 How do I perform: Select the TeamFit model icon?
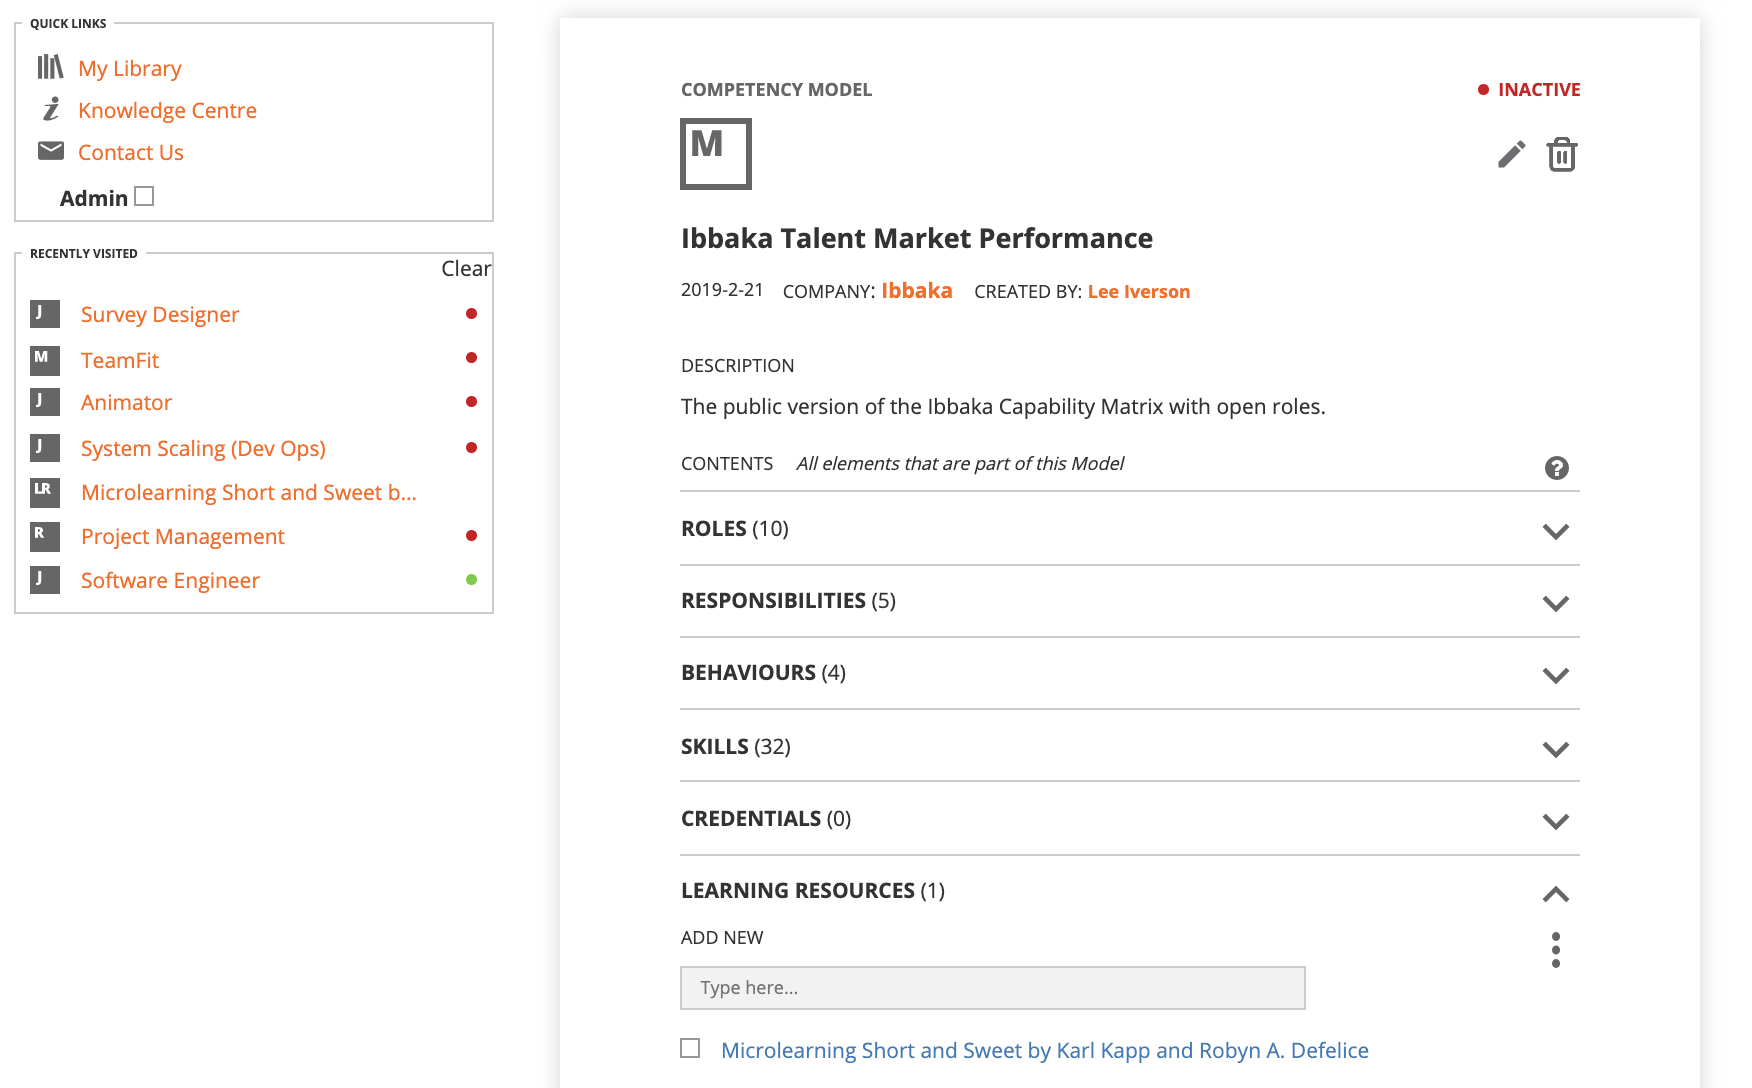(44, 360)
